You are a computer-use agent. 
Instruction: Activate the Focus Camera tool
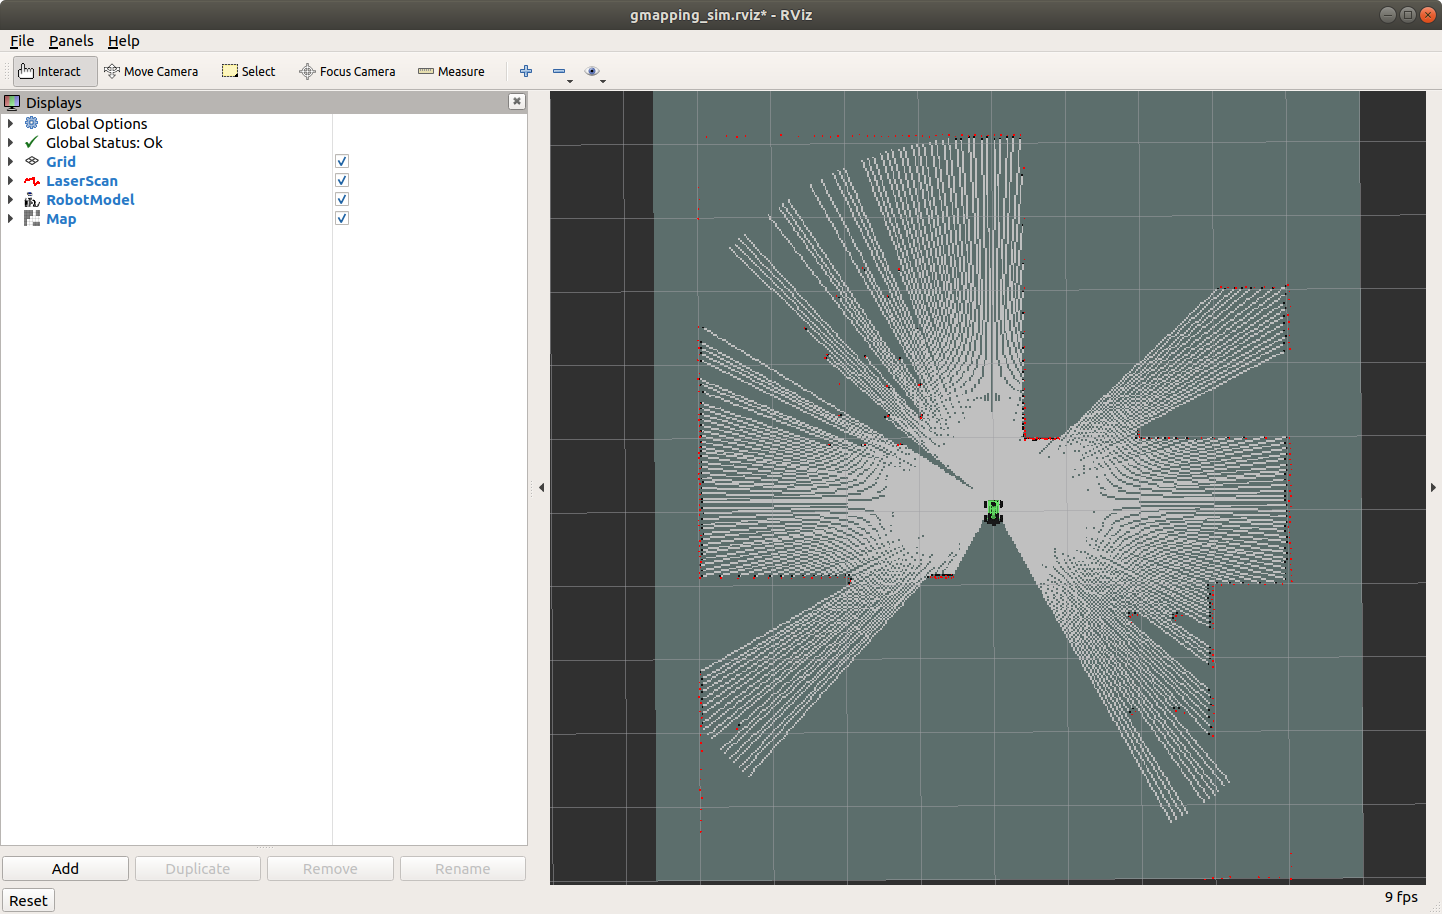point(347,71)
